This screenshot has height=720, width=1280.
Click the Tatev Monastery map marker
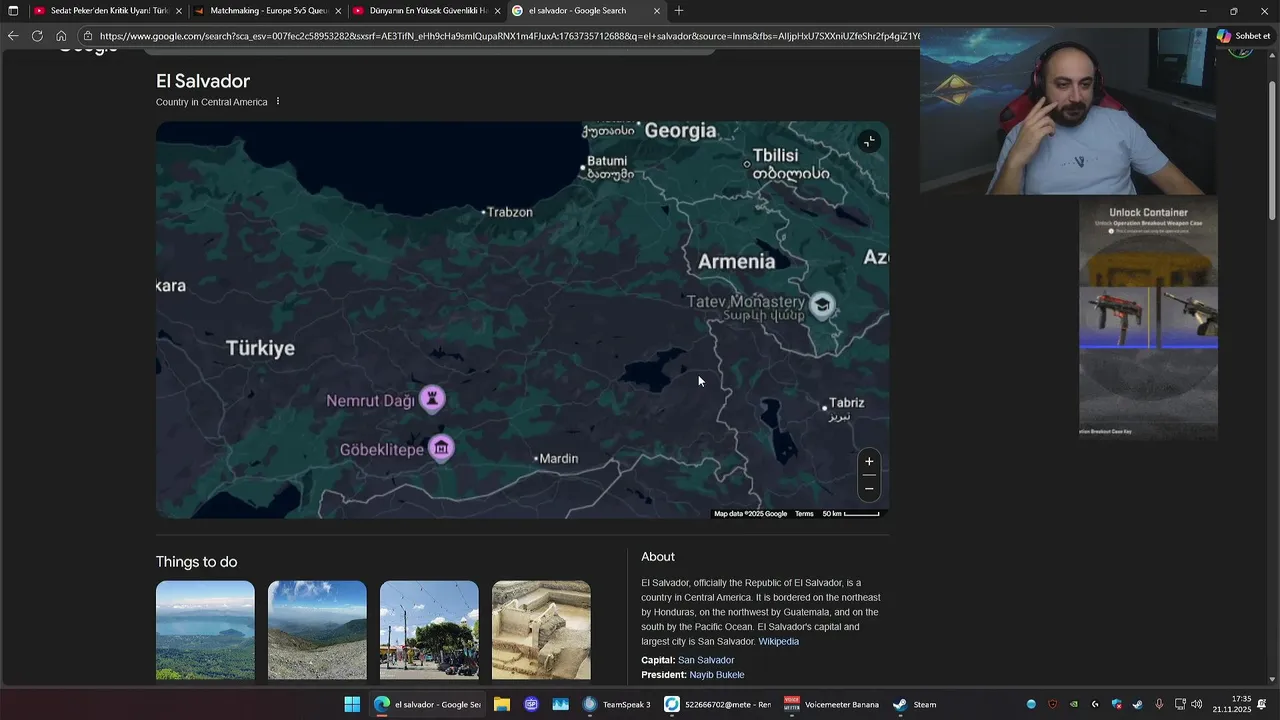click(x=822, y=306)
